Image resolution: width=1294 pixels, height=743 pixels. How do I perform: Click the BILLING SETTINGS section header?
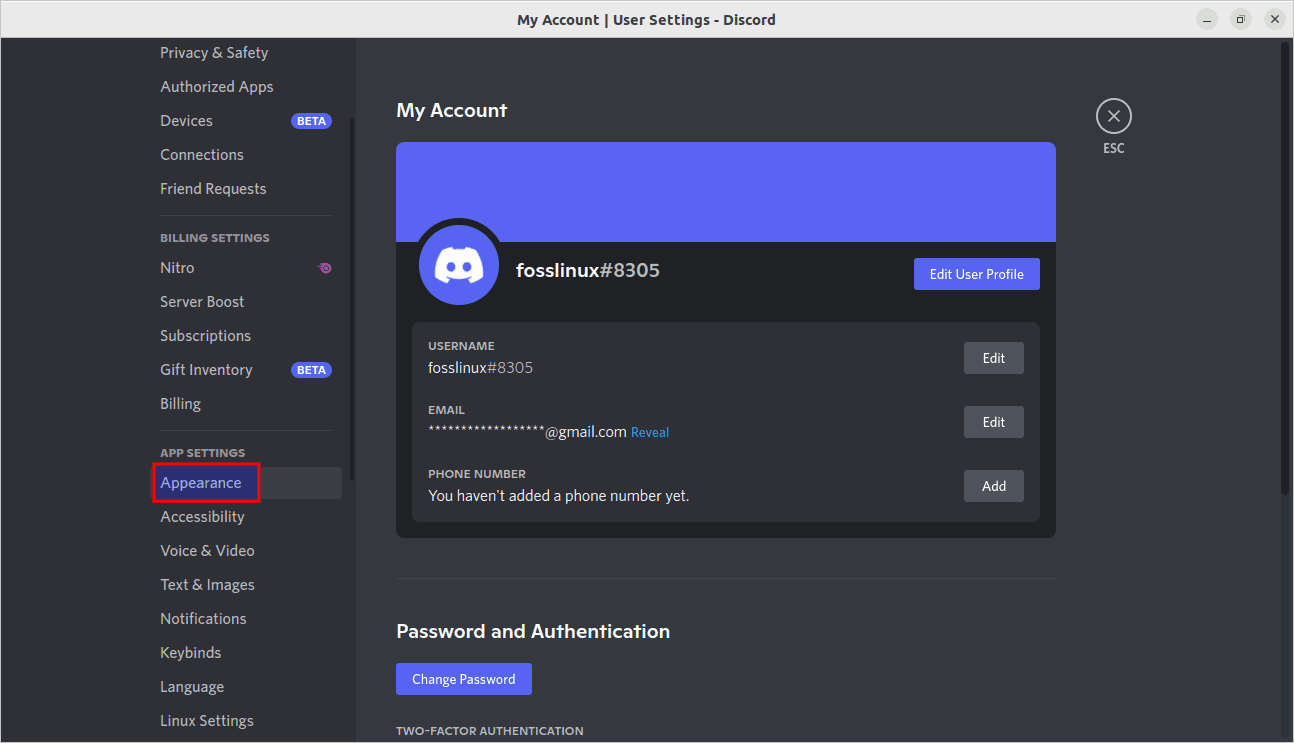click(215, 238)
